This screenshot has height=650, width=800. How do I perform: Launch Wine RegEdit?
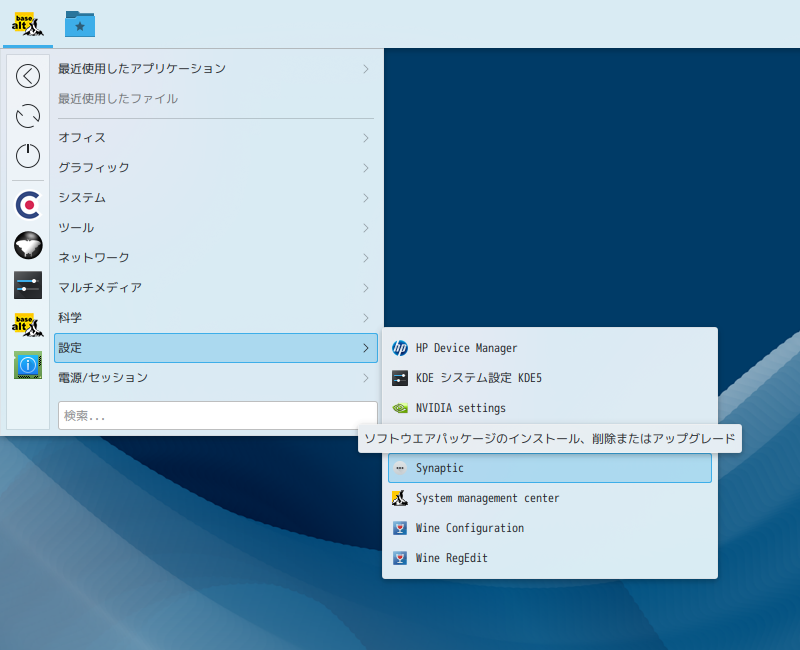[x=550, y=558]
